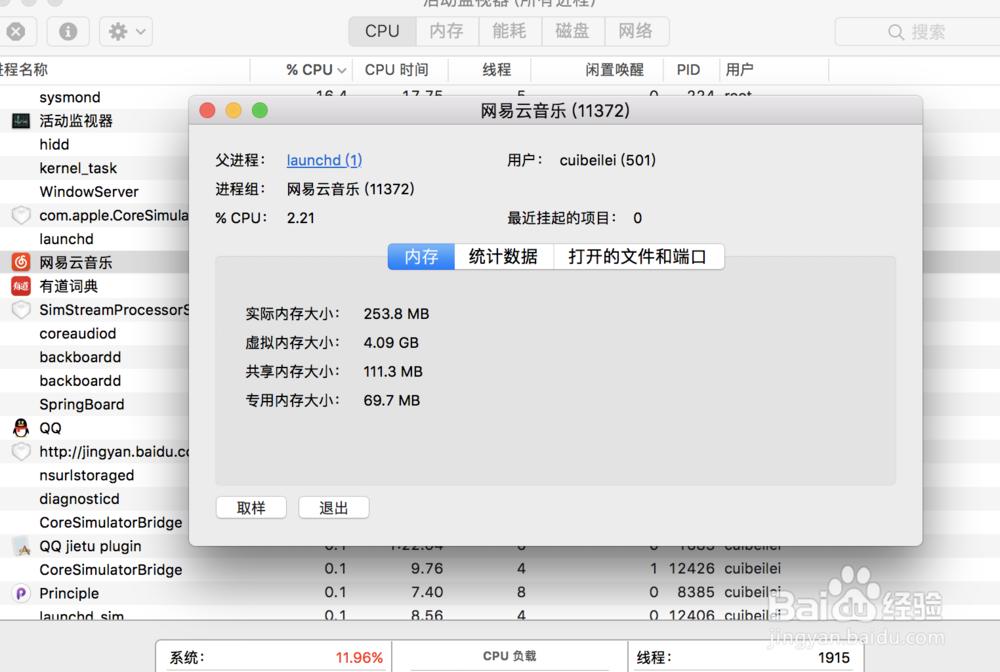Click PID 8385 in Principle row
This screenshot has height=672, width=1000.
pos(696,592)
